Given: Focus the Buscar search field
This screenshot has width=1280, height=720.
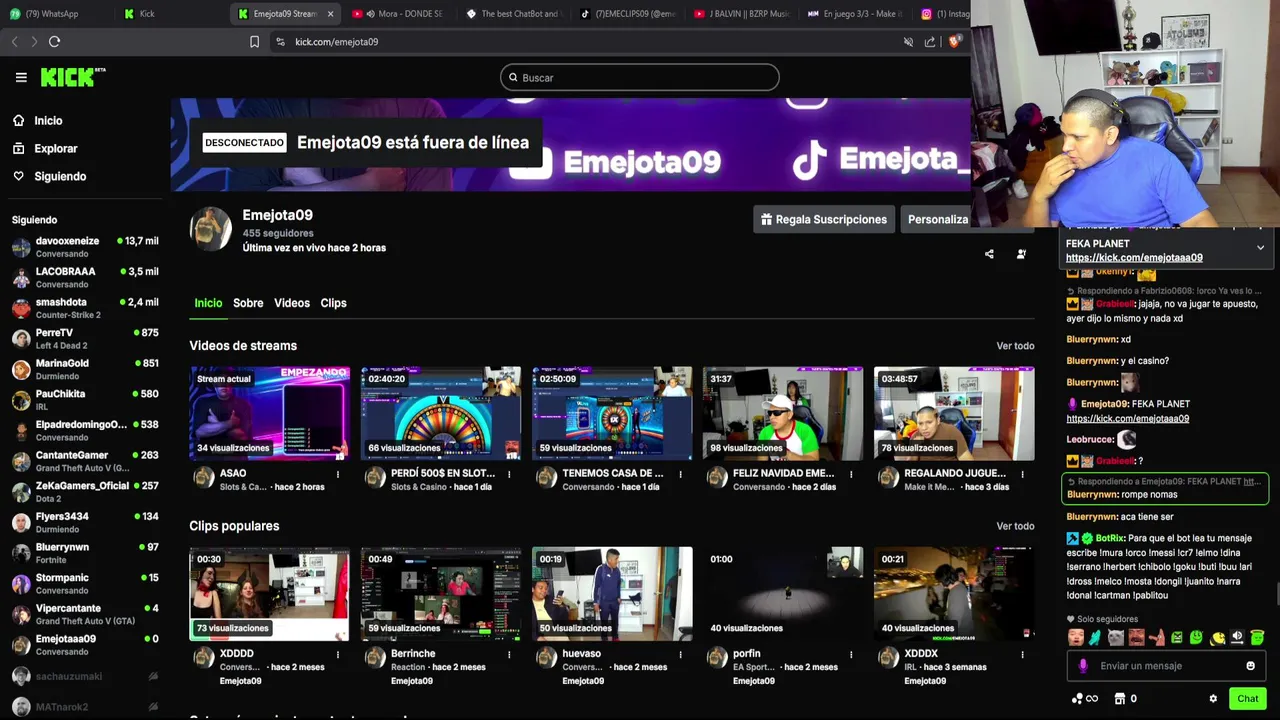Looking at the screenshot, I should click(x=640, y=77).
